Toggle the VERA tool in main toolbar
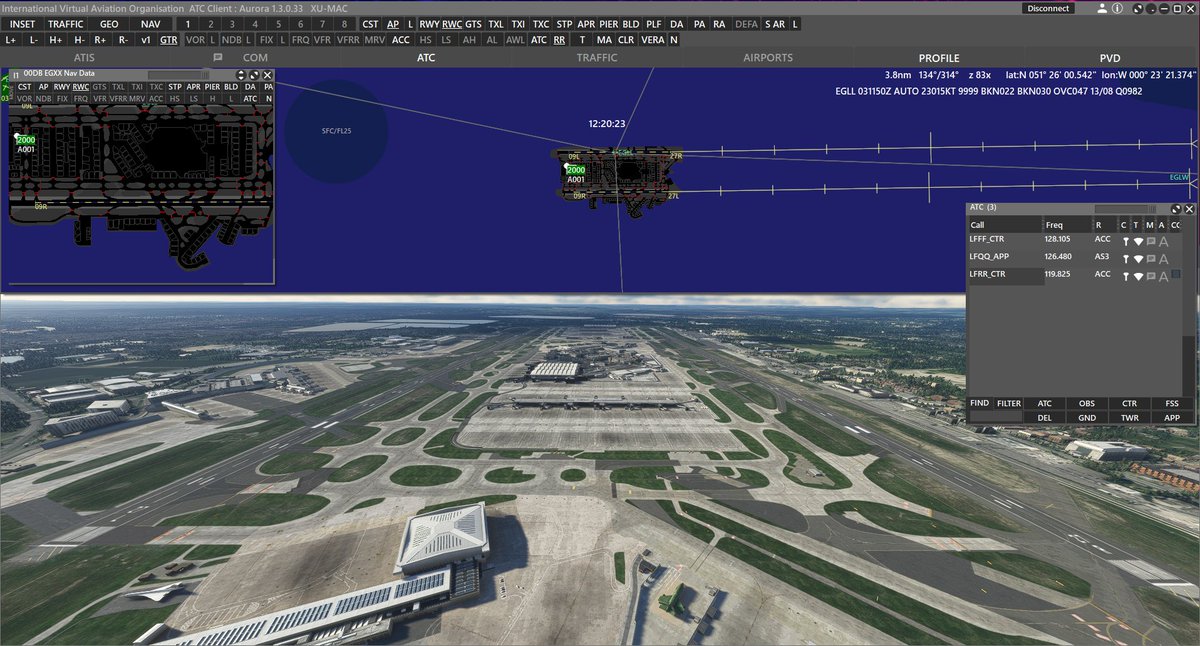Image resolution: width=1200 pixels, height=646 pixels. pos(652,40)
